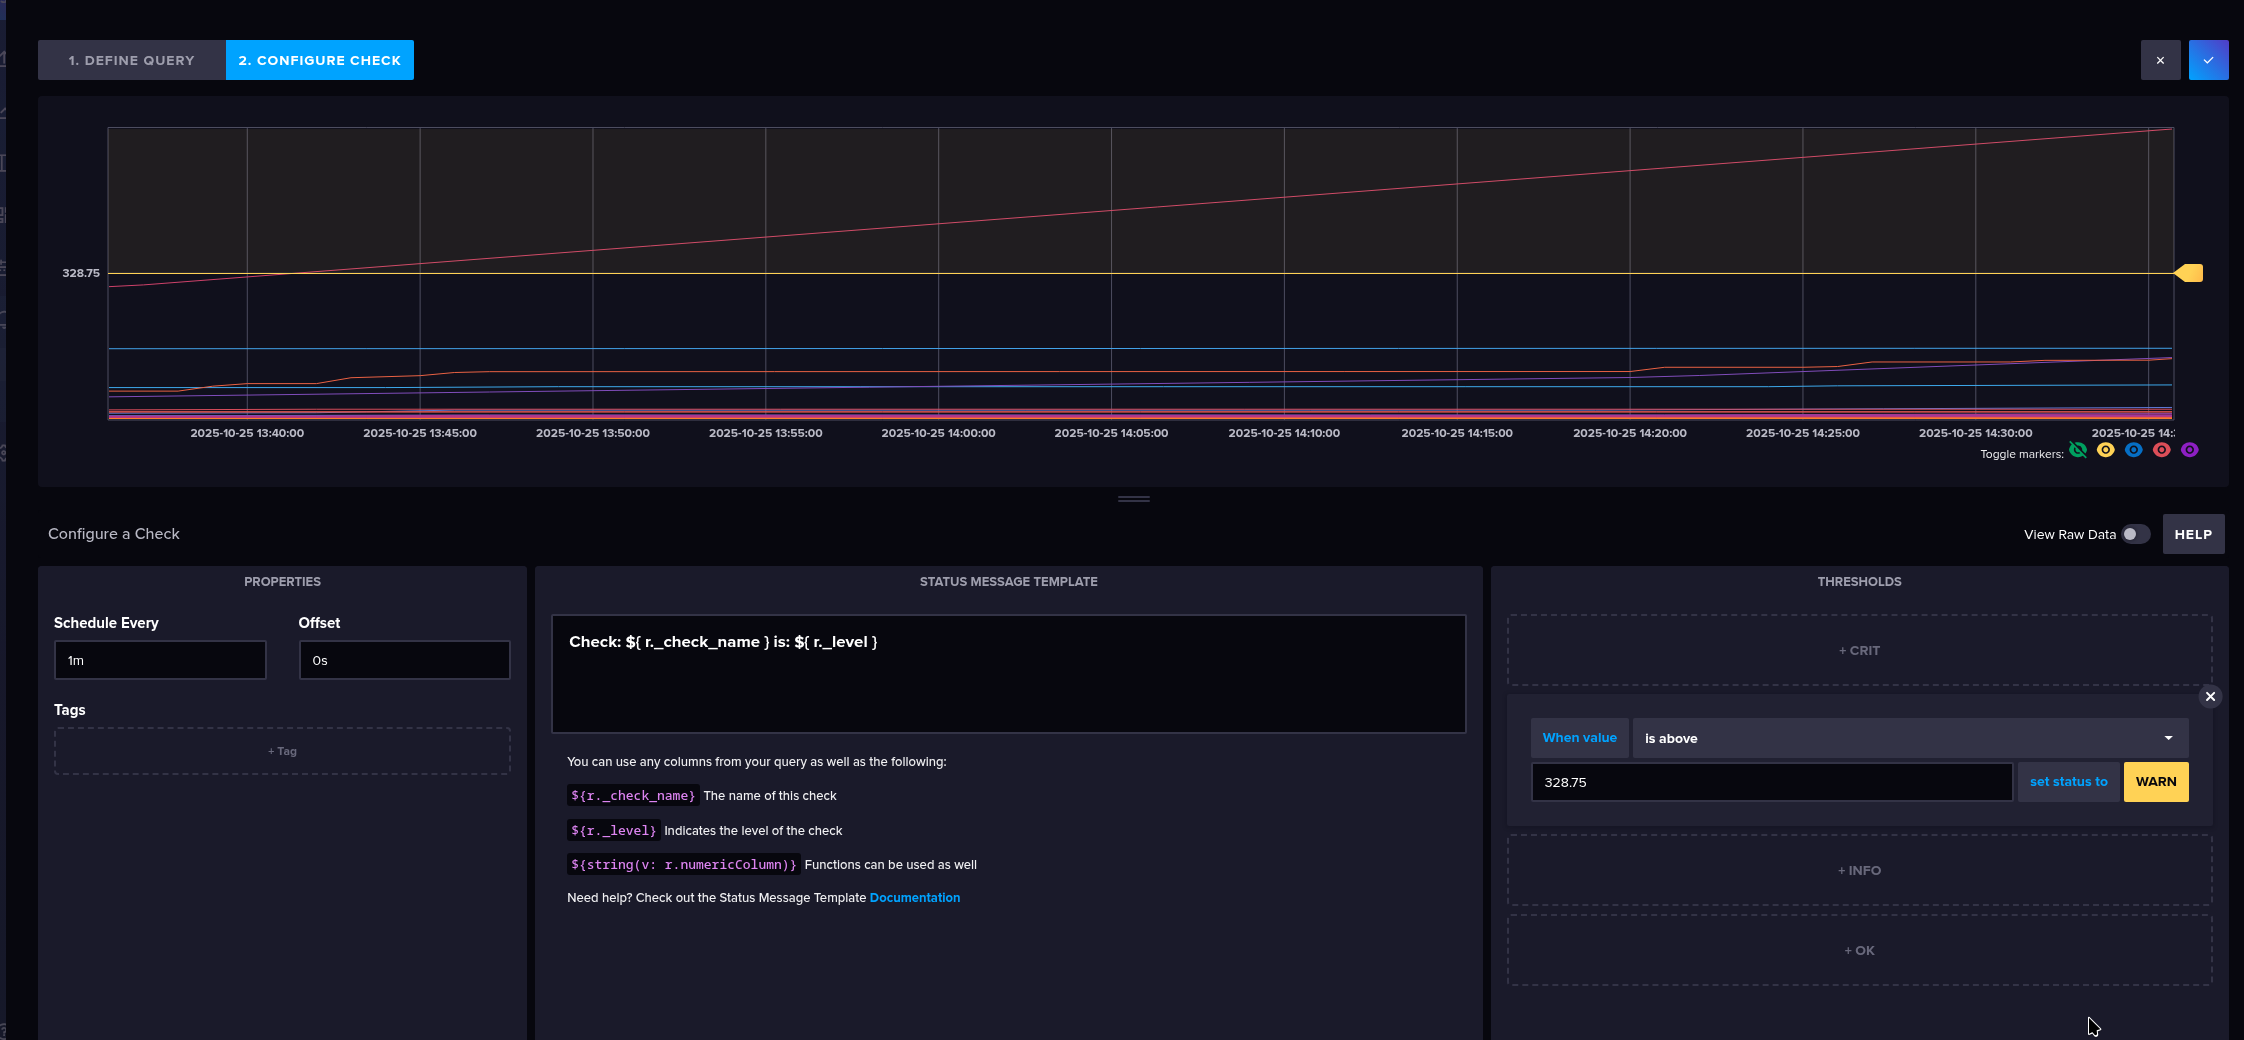Click the HELP button
This screenshot has width=2244, height=1040.
[2193, 534]
